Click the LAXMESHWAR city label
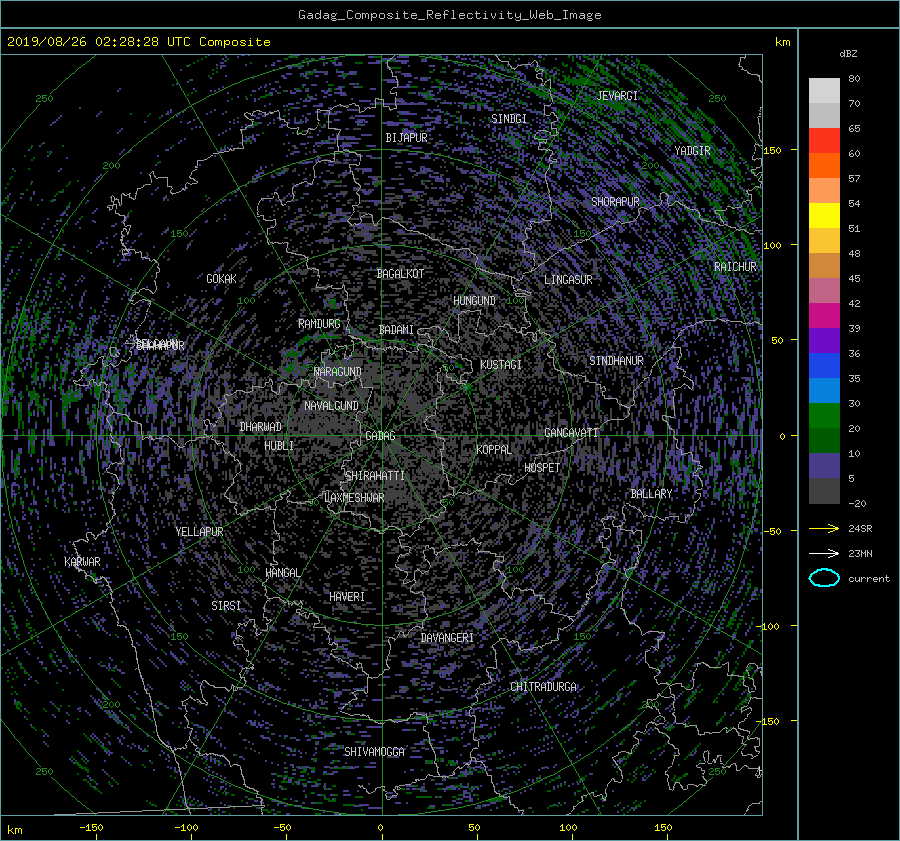 354,498
